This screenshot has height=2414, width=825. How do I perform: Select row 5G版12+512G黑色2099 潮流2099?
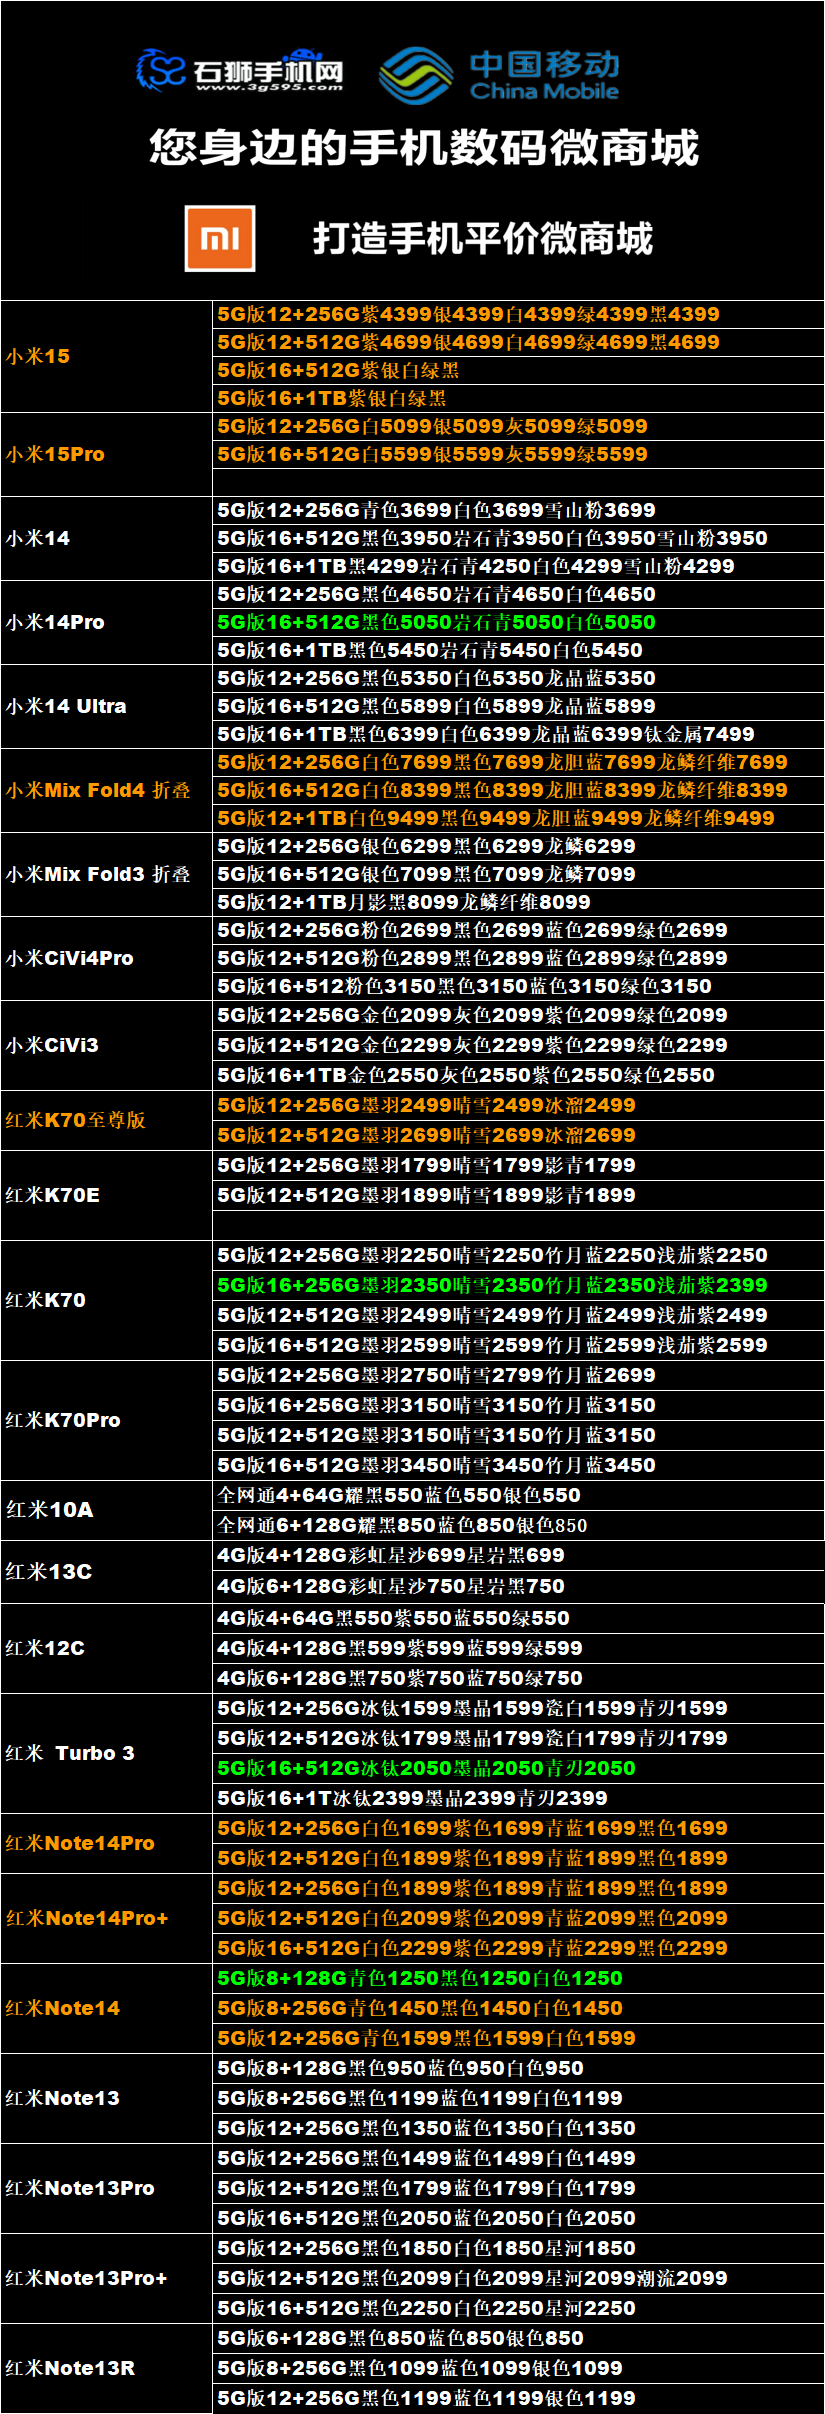pos(518,2278)
